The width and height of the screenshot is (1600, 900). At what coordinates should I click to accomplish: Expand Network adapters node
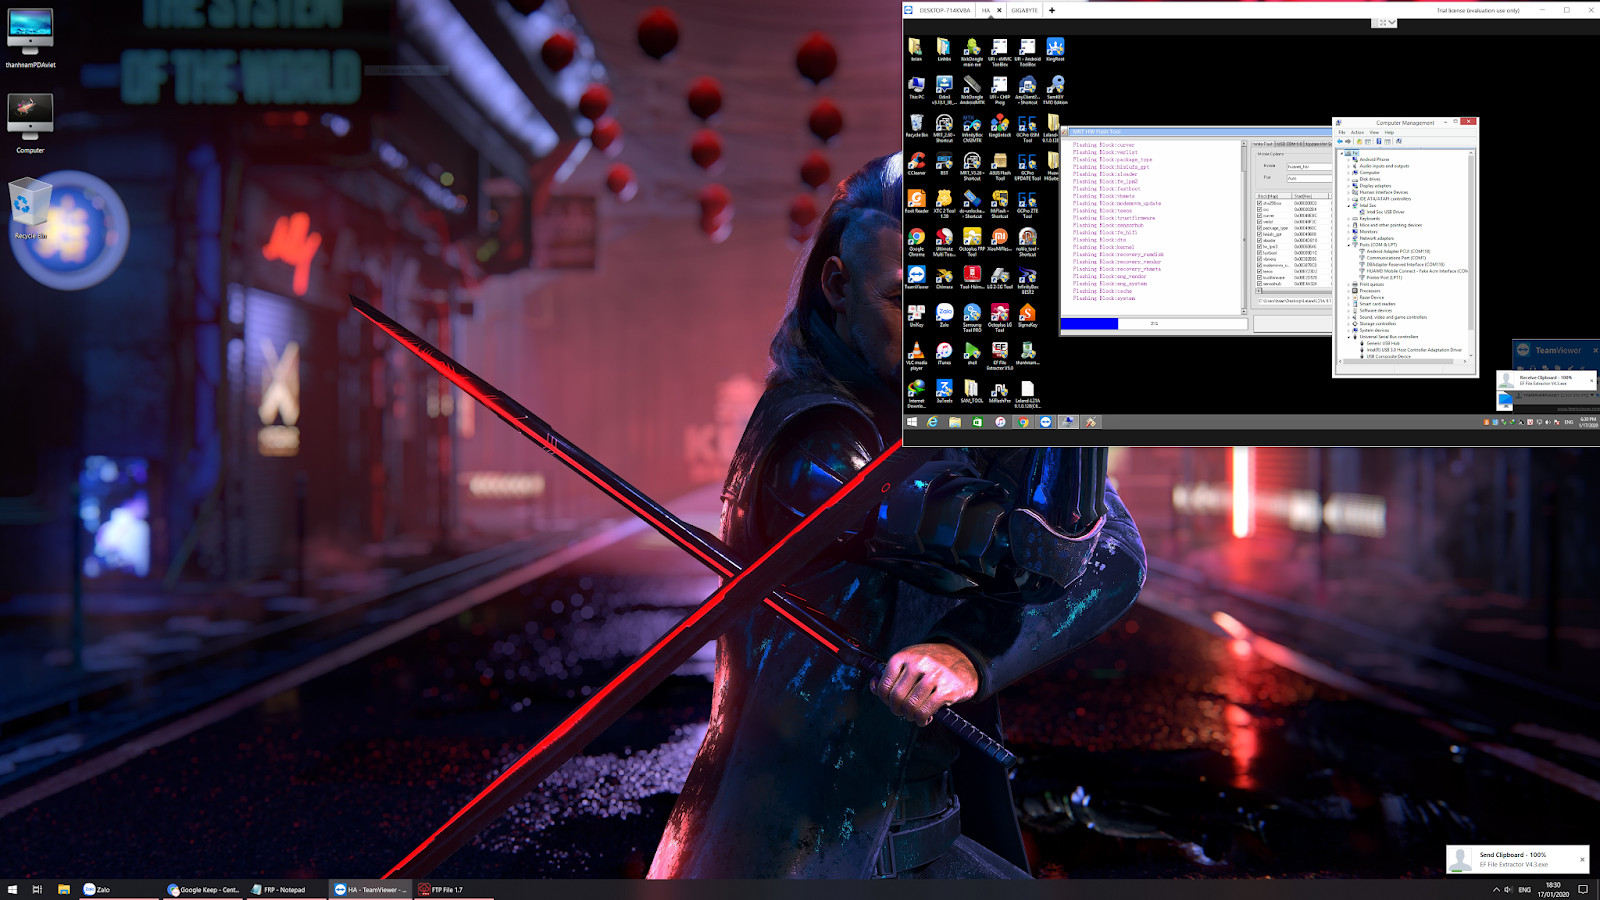1349,238
